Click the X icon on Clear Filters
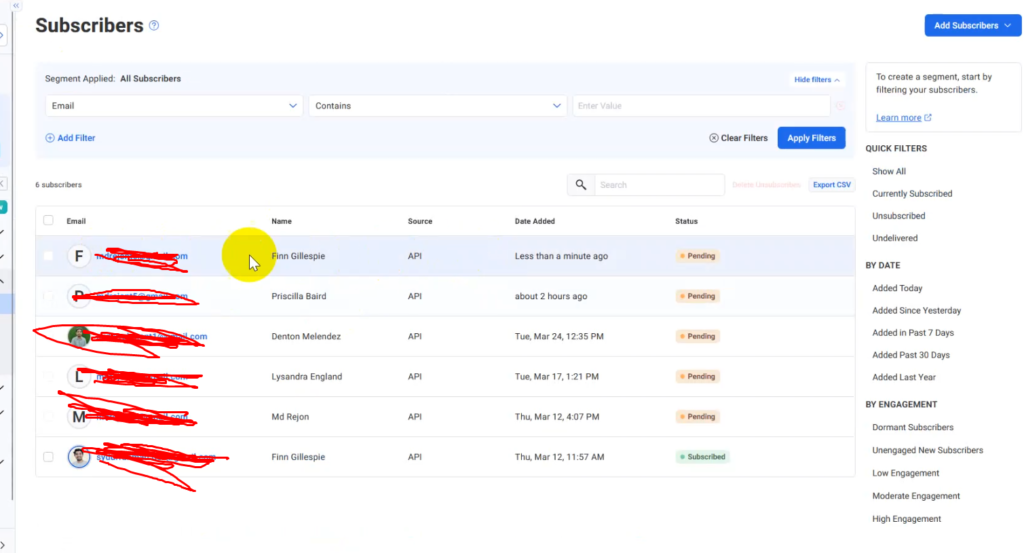 pos(713,138)
